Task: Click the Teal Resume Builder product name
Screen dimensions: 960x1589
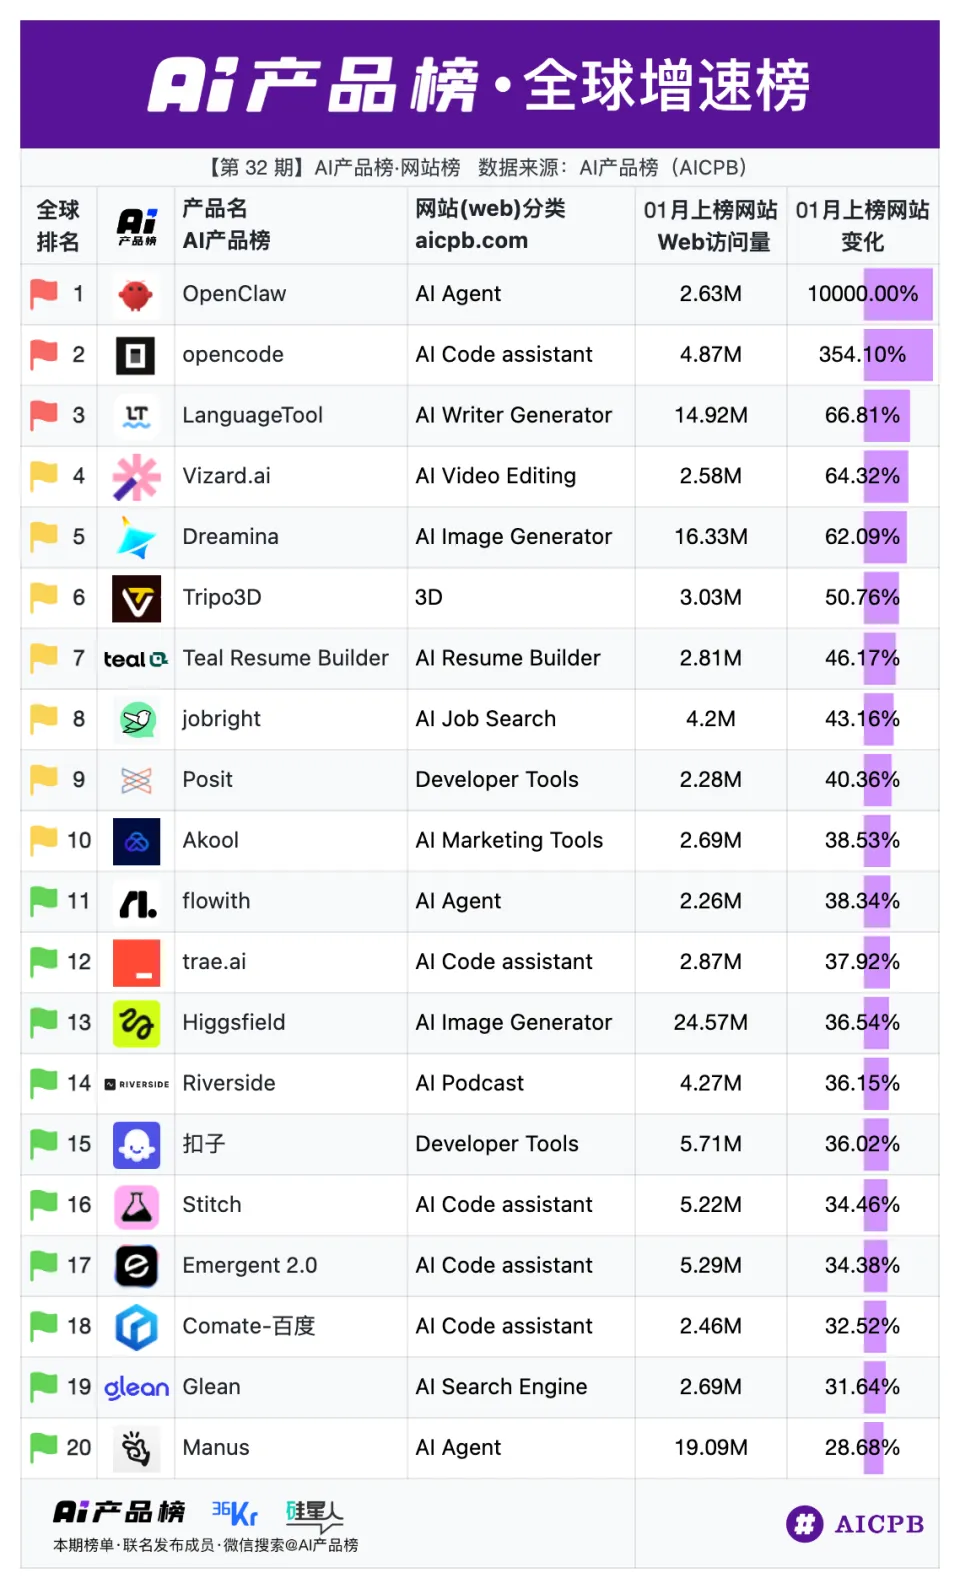Action: coord(285,658)
